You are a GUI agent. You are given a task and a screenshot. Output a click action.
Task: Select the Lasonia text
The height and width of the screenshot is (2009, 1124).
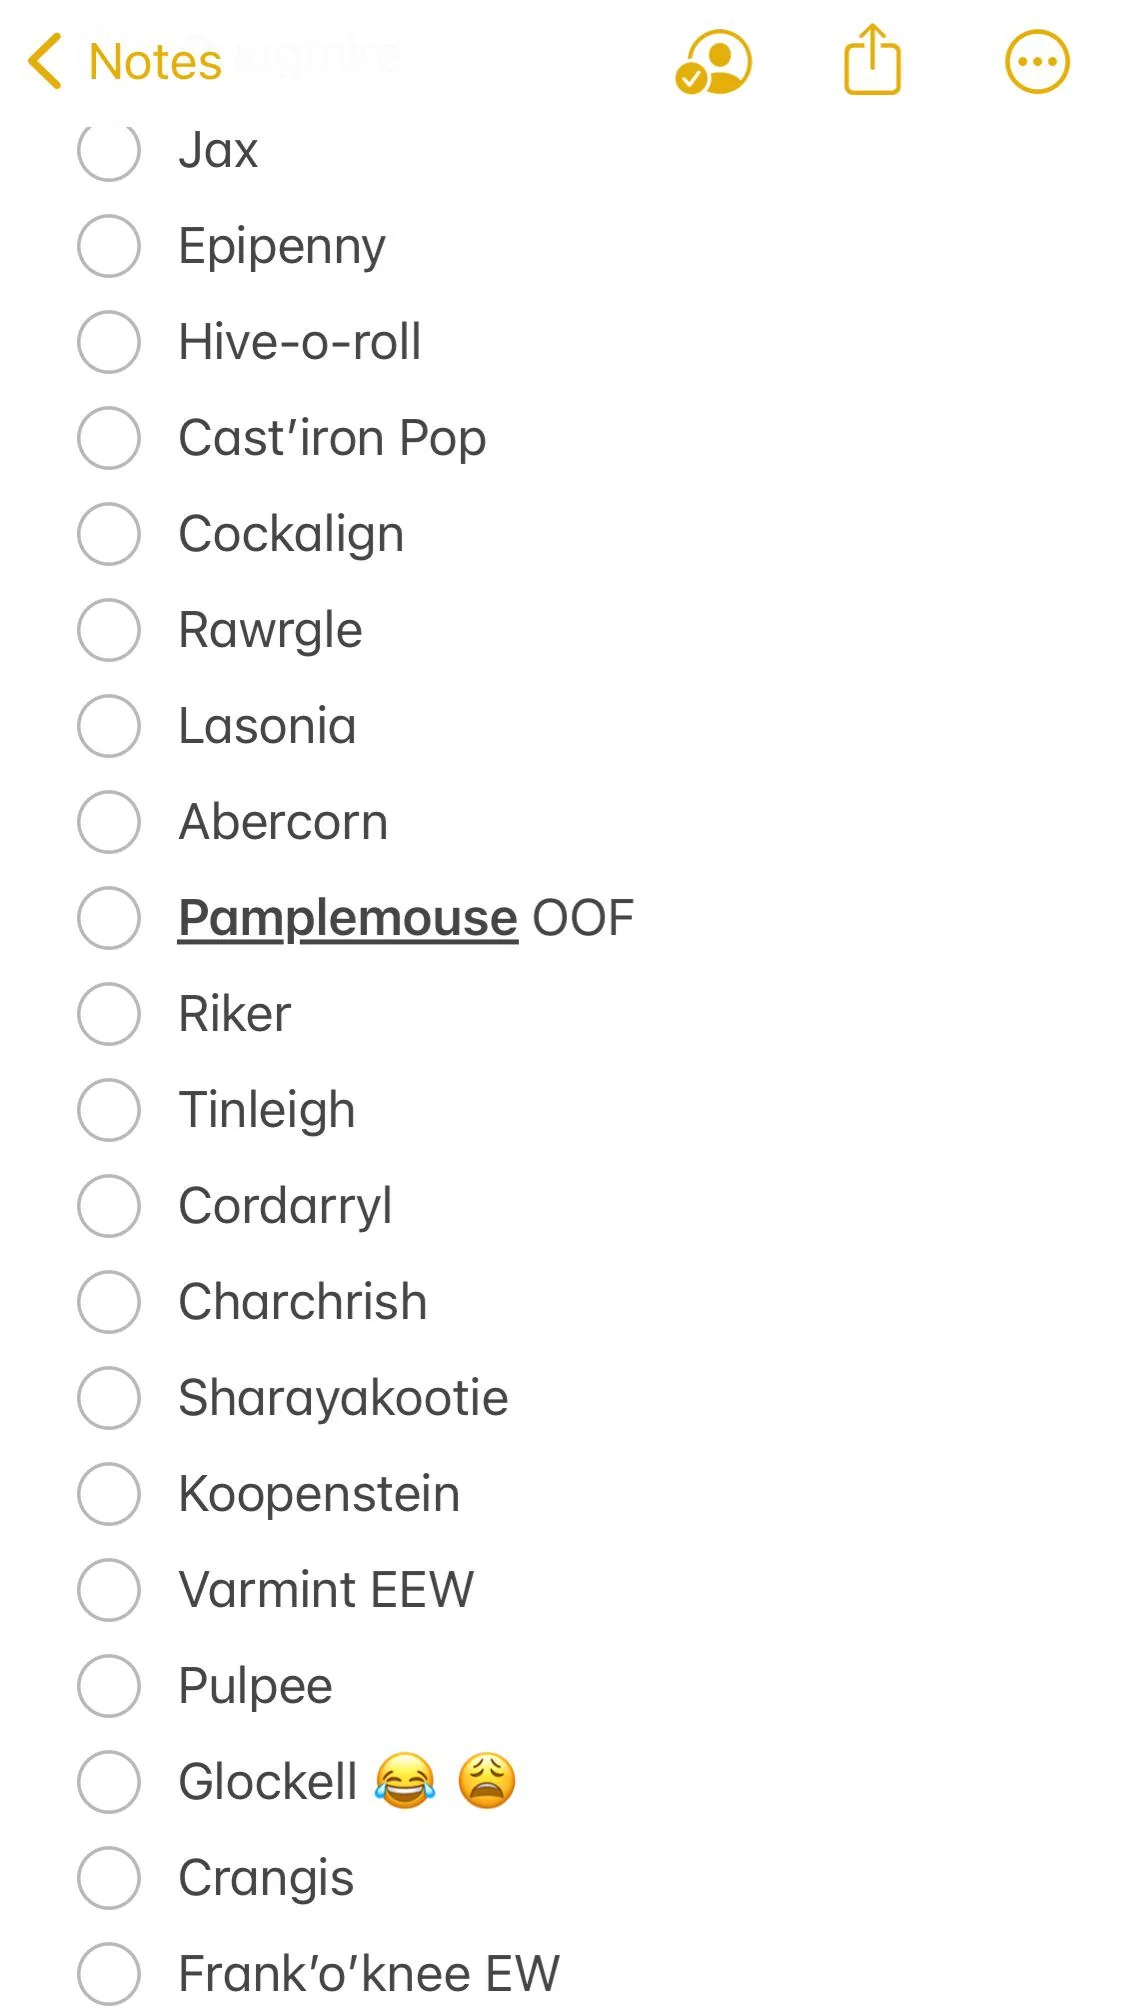coord(266,725)
